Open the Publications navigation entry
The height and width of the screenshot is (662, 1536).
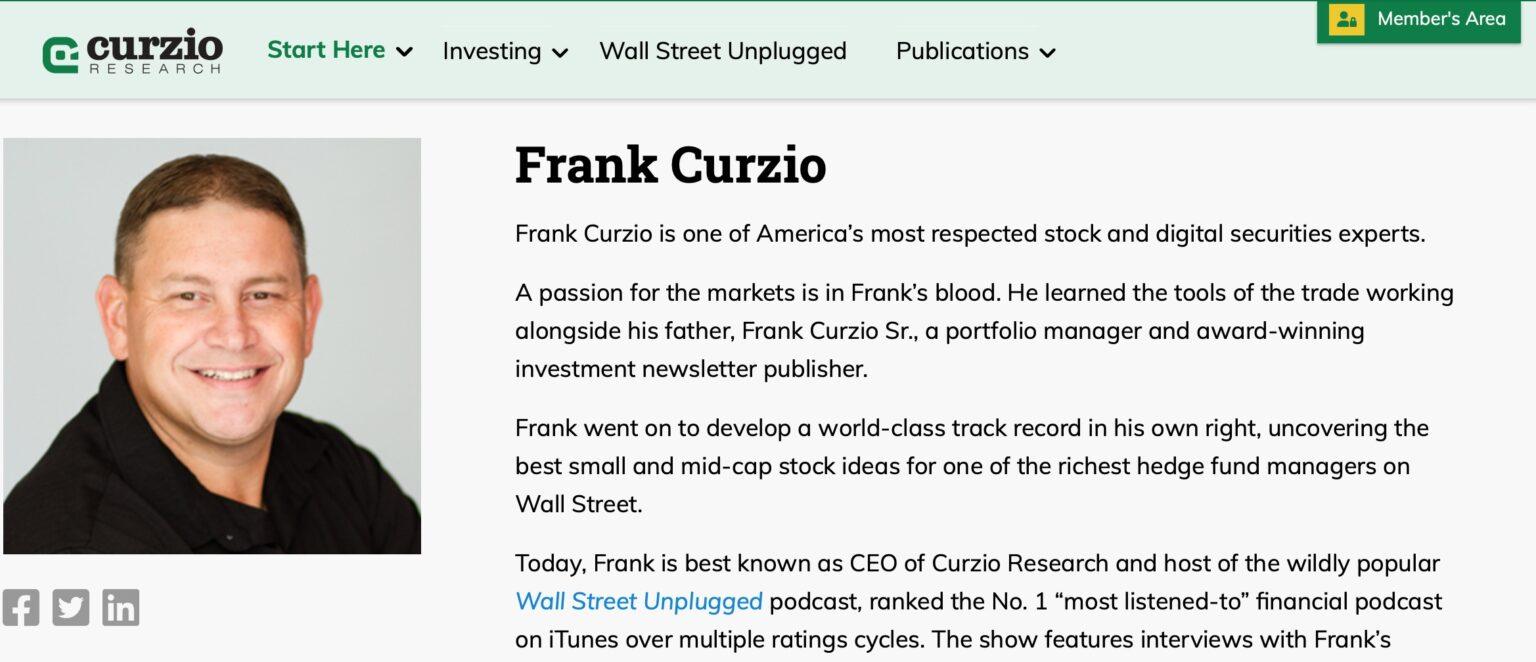coord(962,51)
